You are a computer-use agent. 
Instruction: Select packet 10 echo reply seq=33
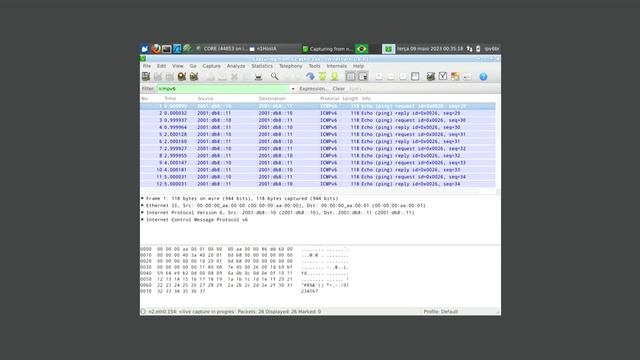318,170
